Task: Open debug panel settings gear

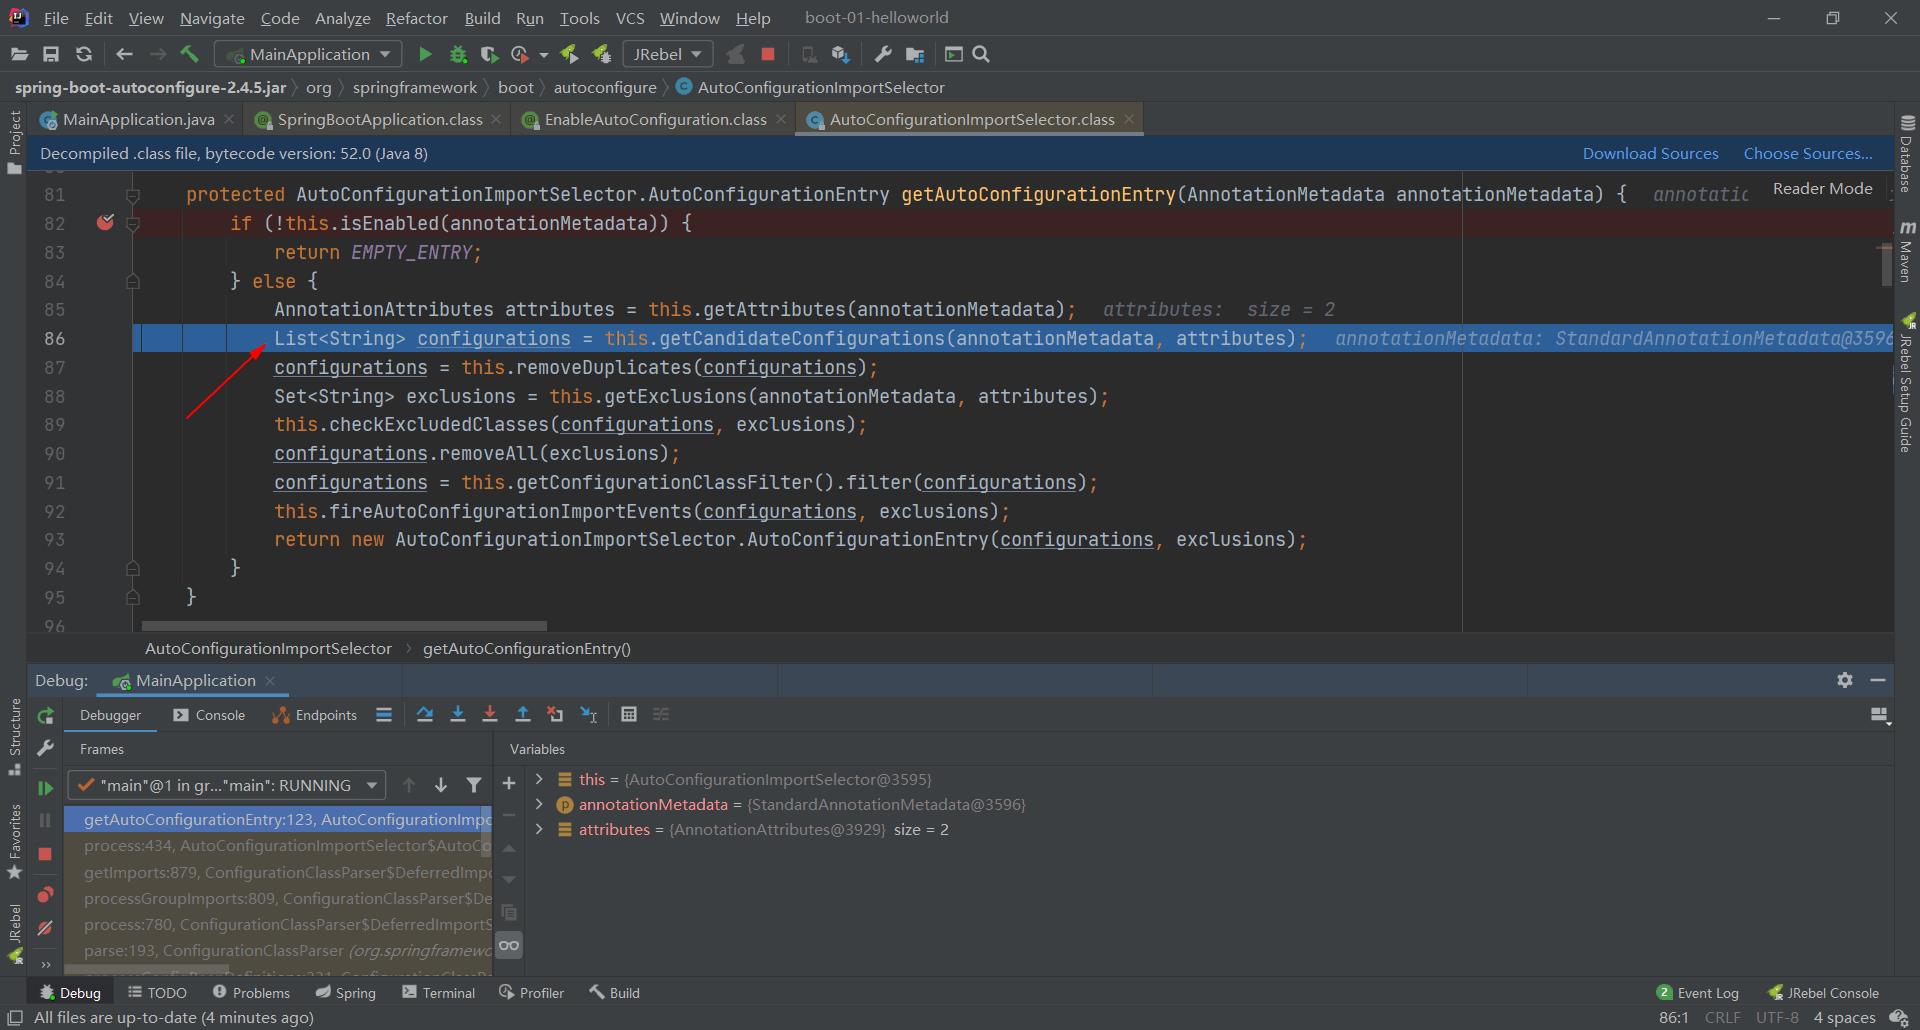Action: coord(1845,680)
